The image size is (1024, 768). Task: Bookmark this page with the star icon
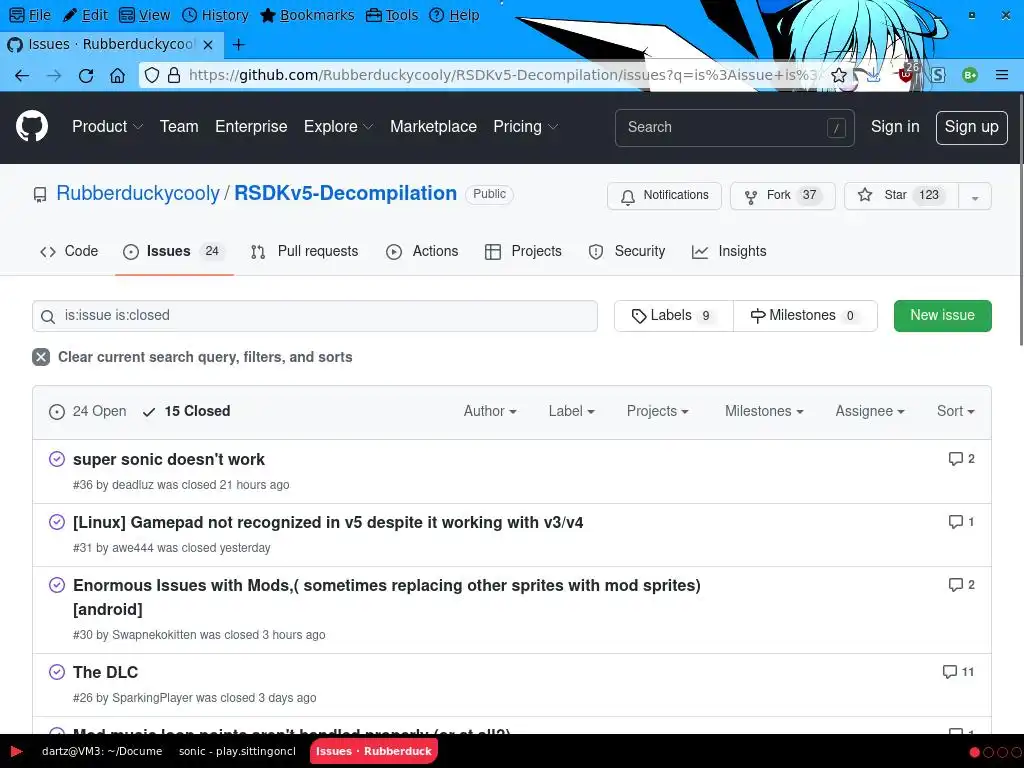coord(839,75)
